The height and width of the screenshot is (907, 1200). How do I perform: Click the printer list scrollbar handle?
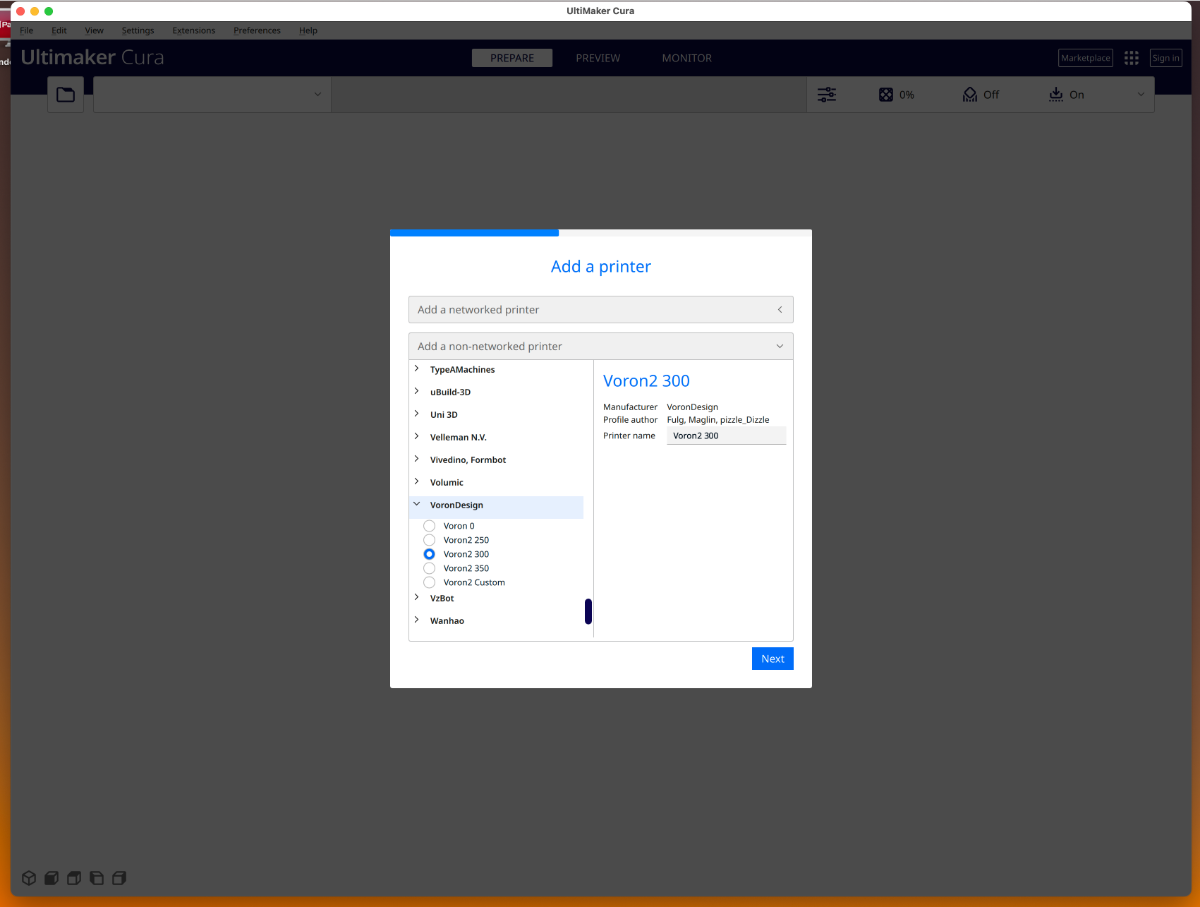[x=588, y=612]
